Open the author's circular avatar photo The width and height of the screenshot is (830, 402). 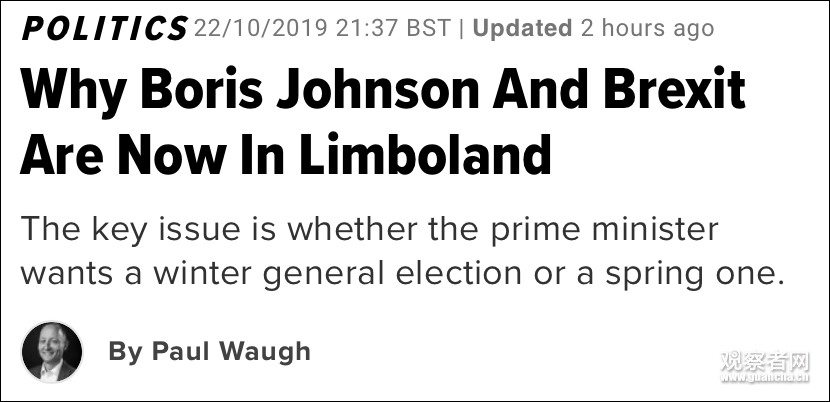51,352
